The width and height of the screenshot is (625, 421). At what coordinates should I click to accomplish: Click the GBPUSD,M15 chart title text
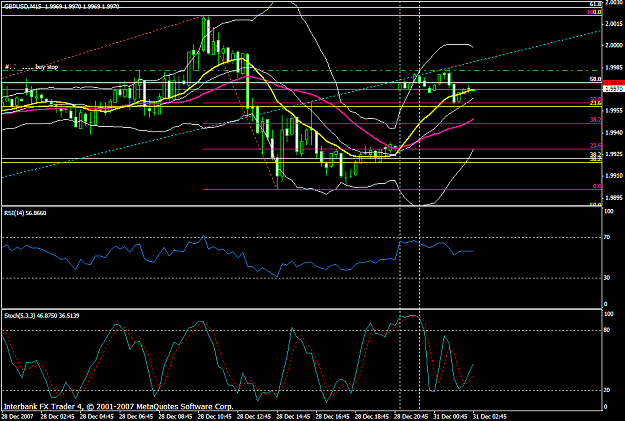tap(22, 6)
